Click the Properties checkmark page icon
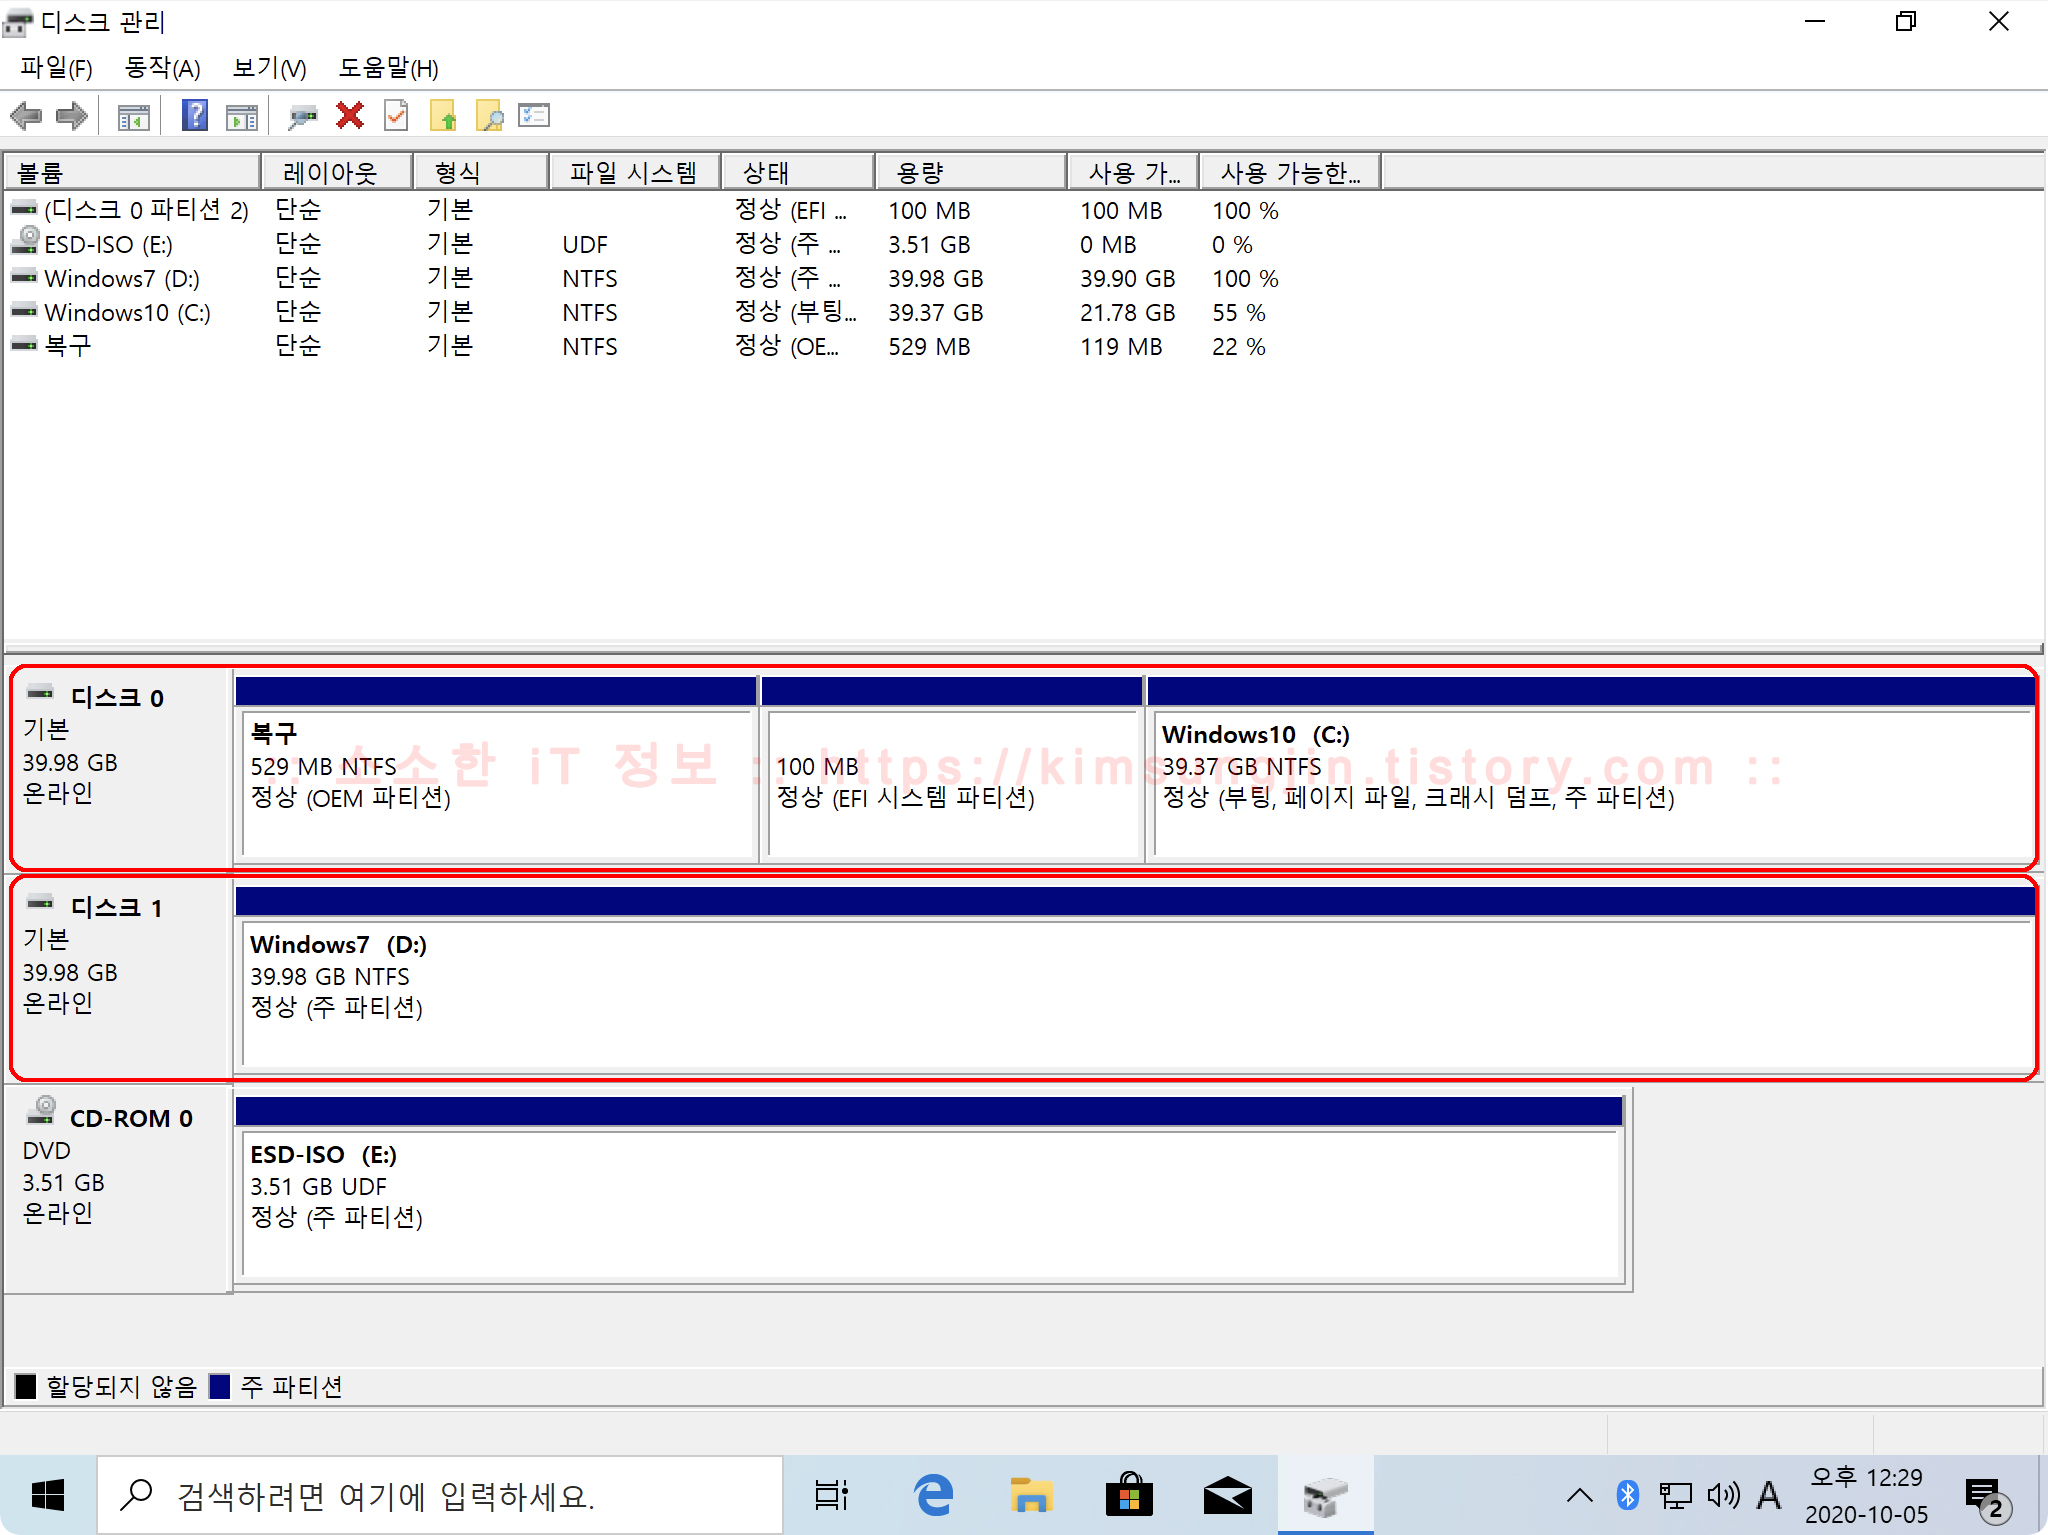Screen dimensions: 2048x1535 [396, 116]
